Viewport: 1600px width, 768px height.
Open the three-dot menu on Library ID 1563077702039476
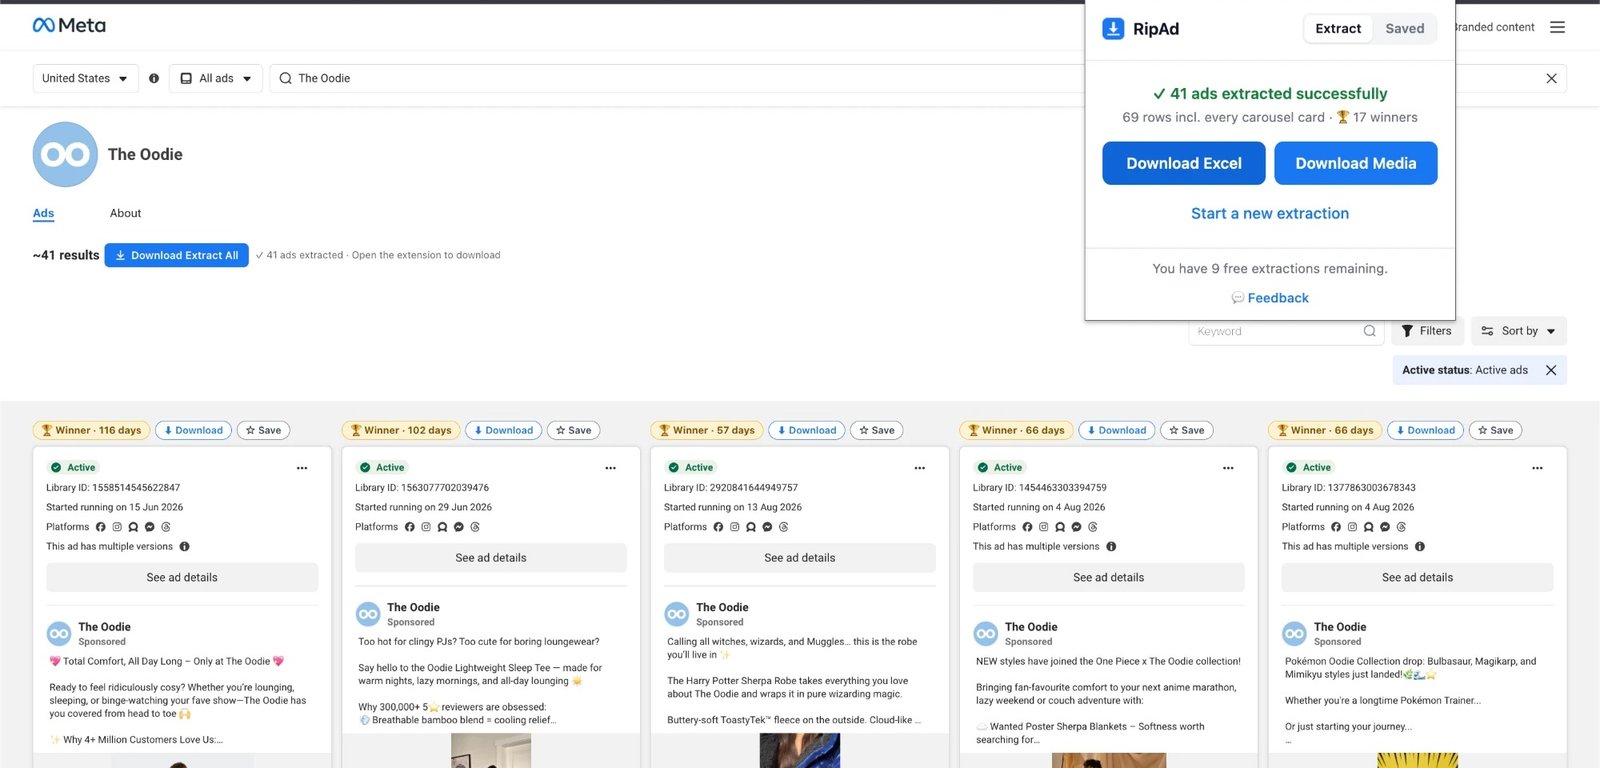pos(611,468)
